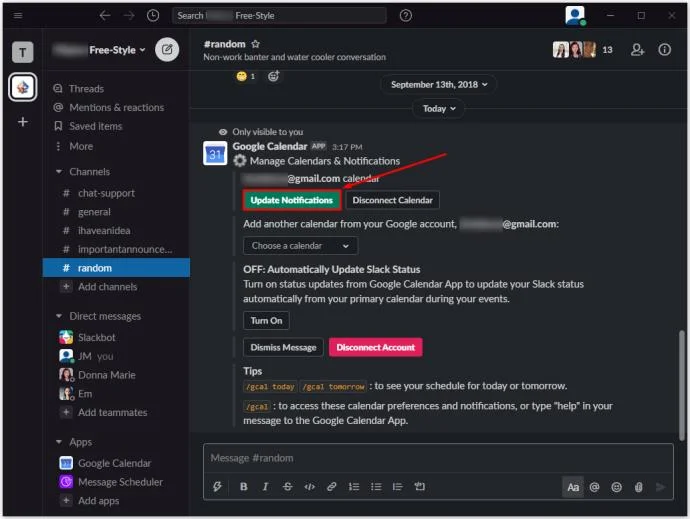
Task: Star the #random channel
Action: [x=255, y=44]
